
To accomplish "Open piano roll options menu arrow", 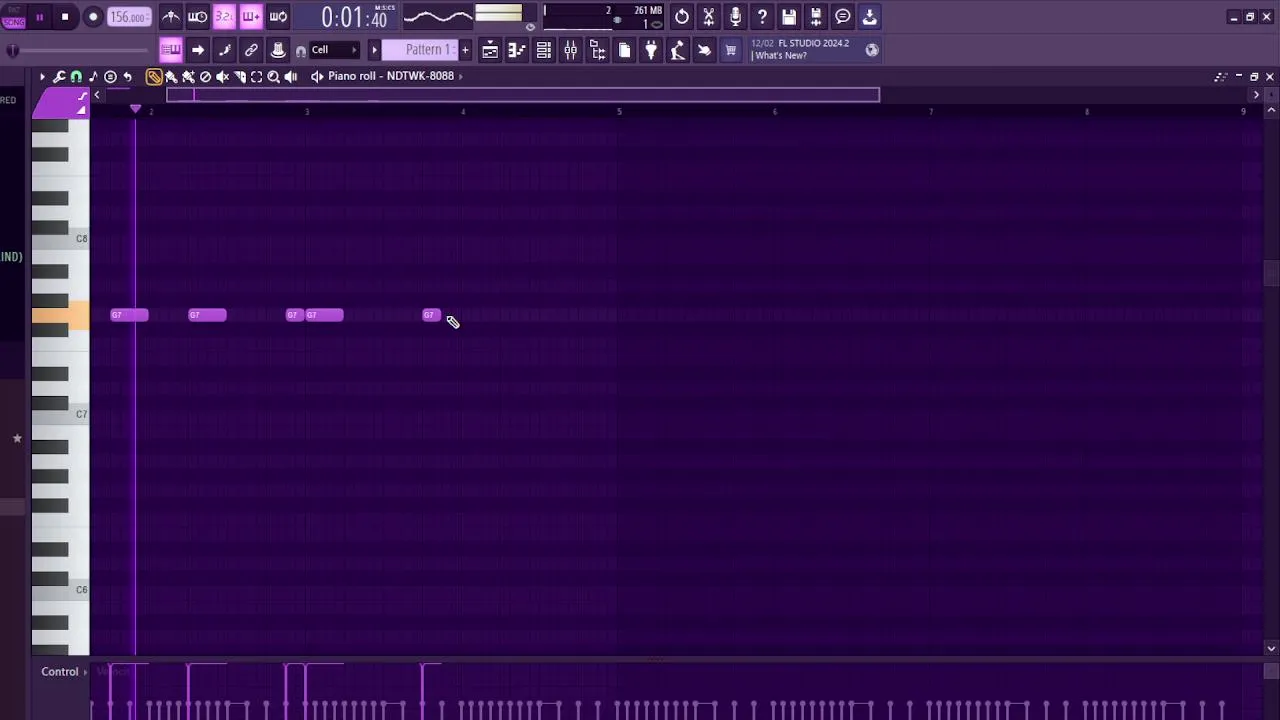I will [x=42, y=76].
